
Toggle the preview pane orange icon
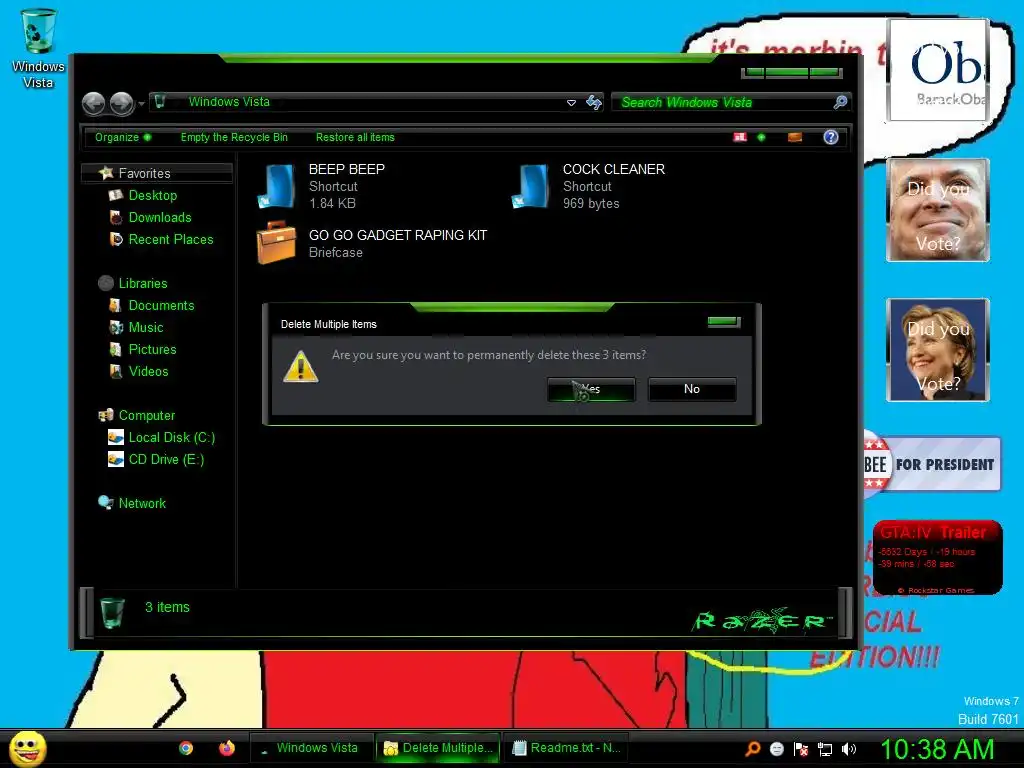[x=795, y=137]
